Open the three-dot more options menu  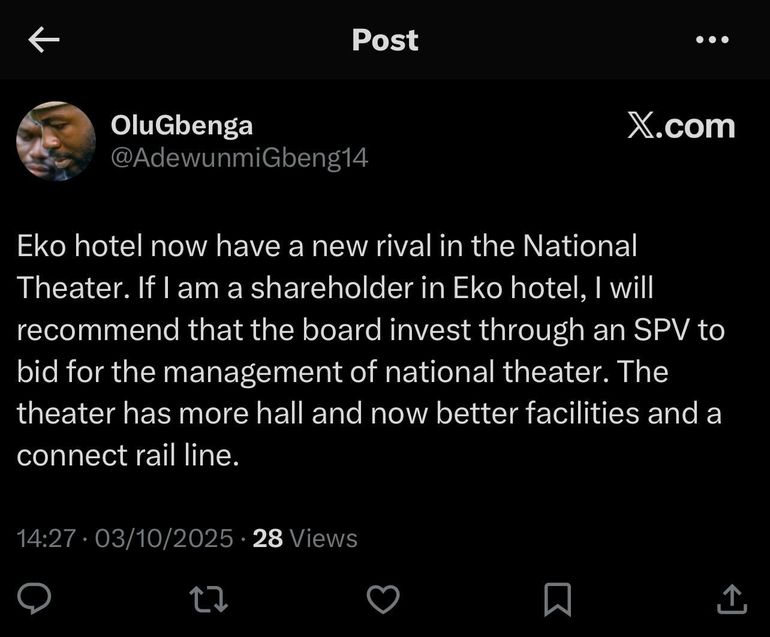(711, 40)
